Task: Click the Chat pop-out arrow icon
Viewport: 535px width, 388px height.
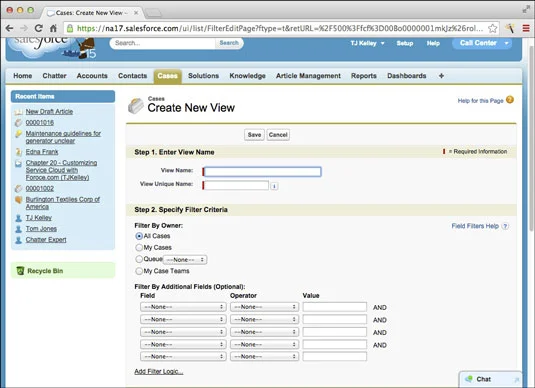Action: 516,379
